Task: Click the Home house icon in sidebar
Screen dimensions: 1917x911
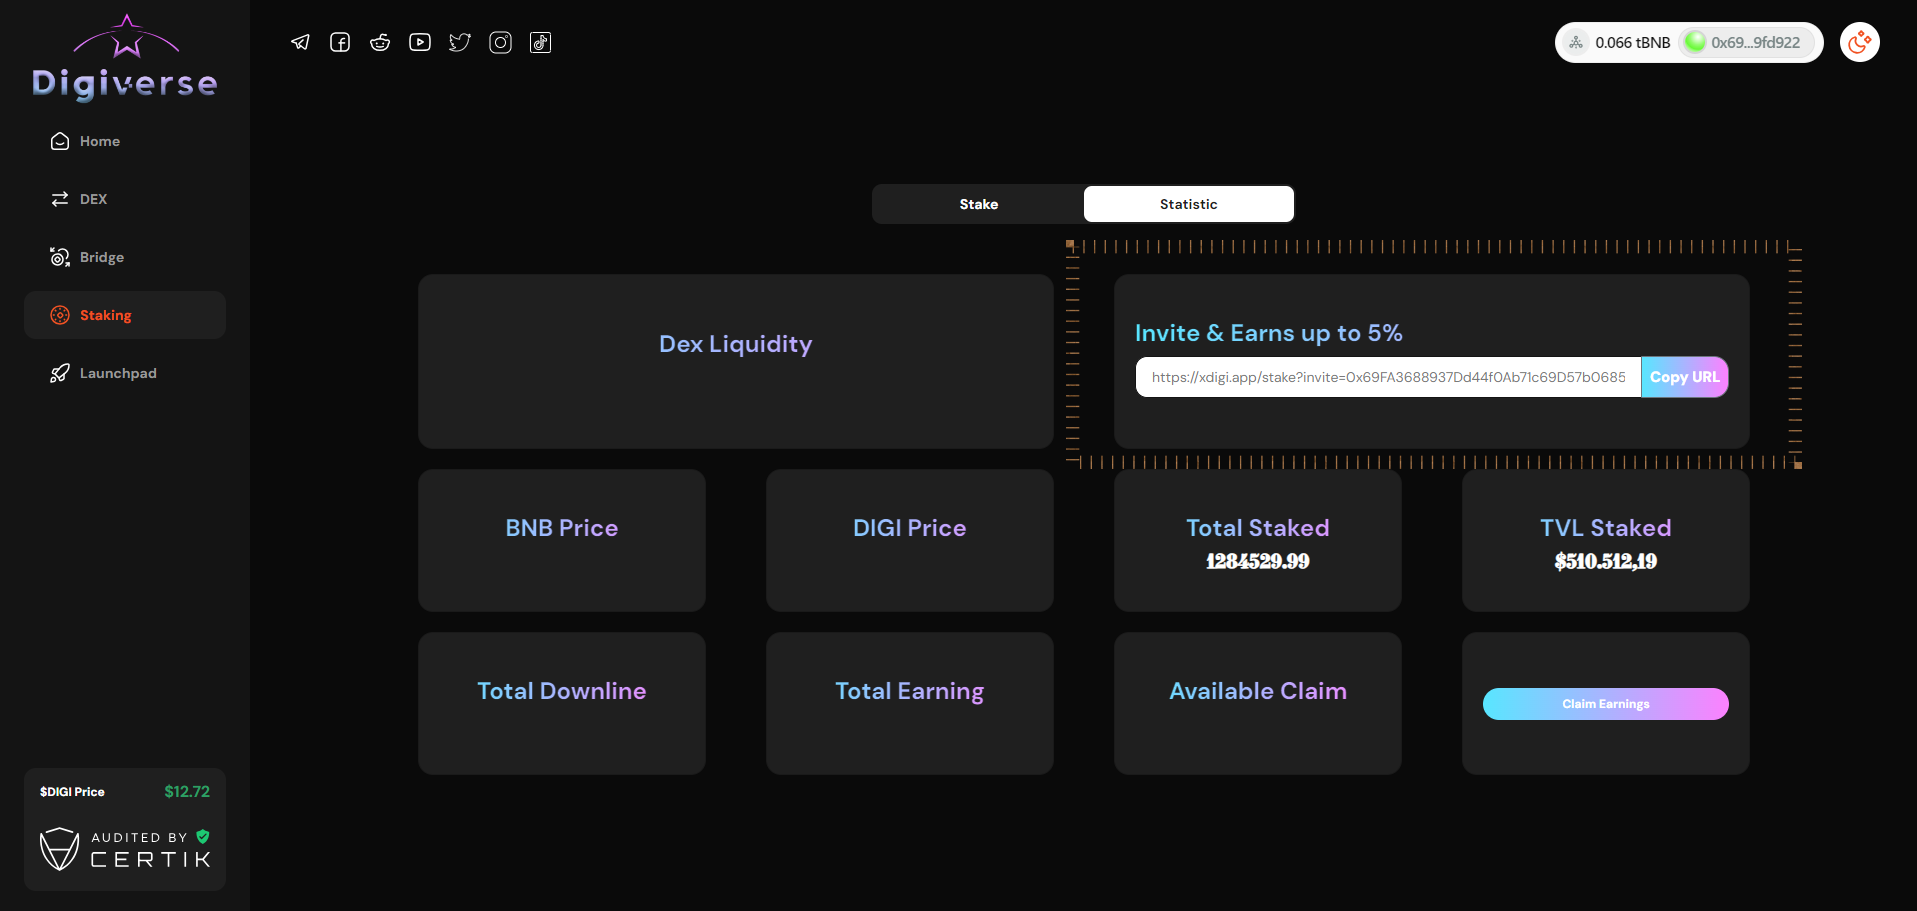Action: (60, 141)
